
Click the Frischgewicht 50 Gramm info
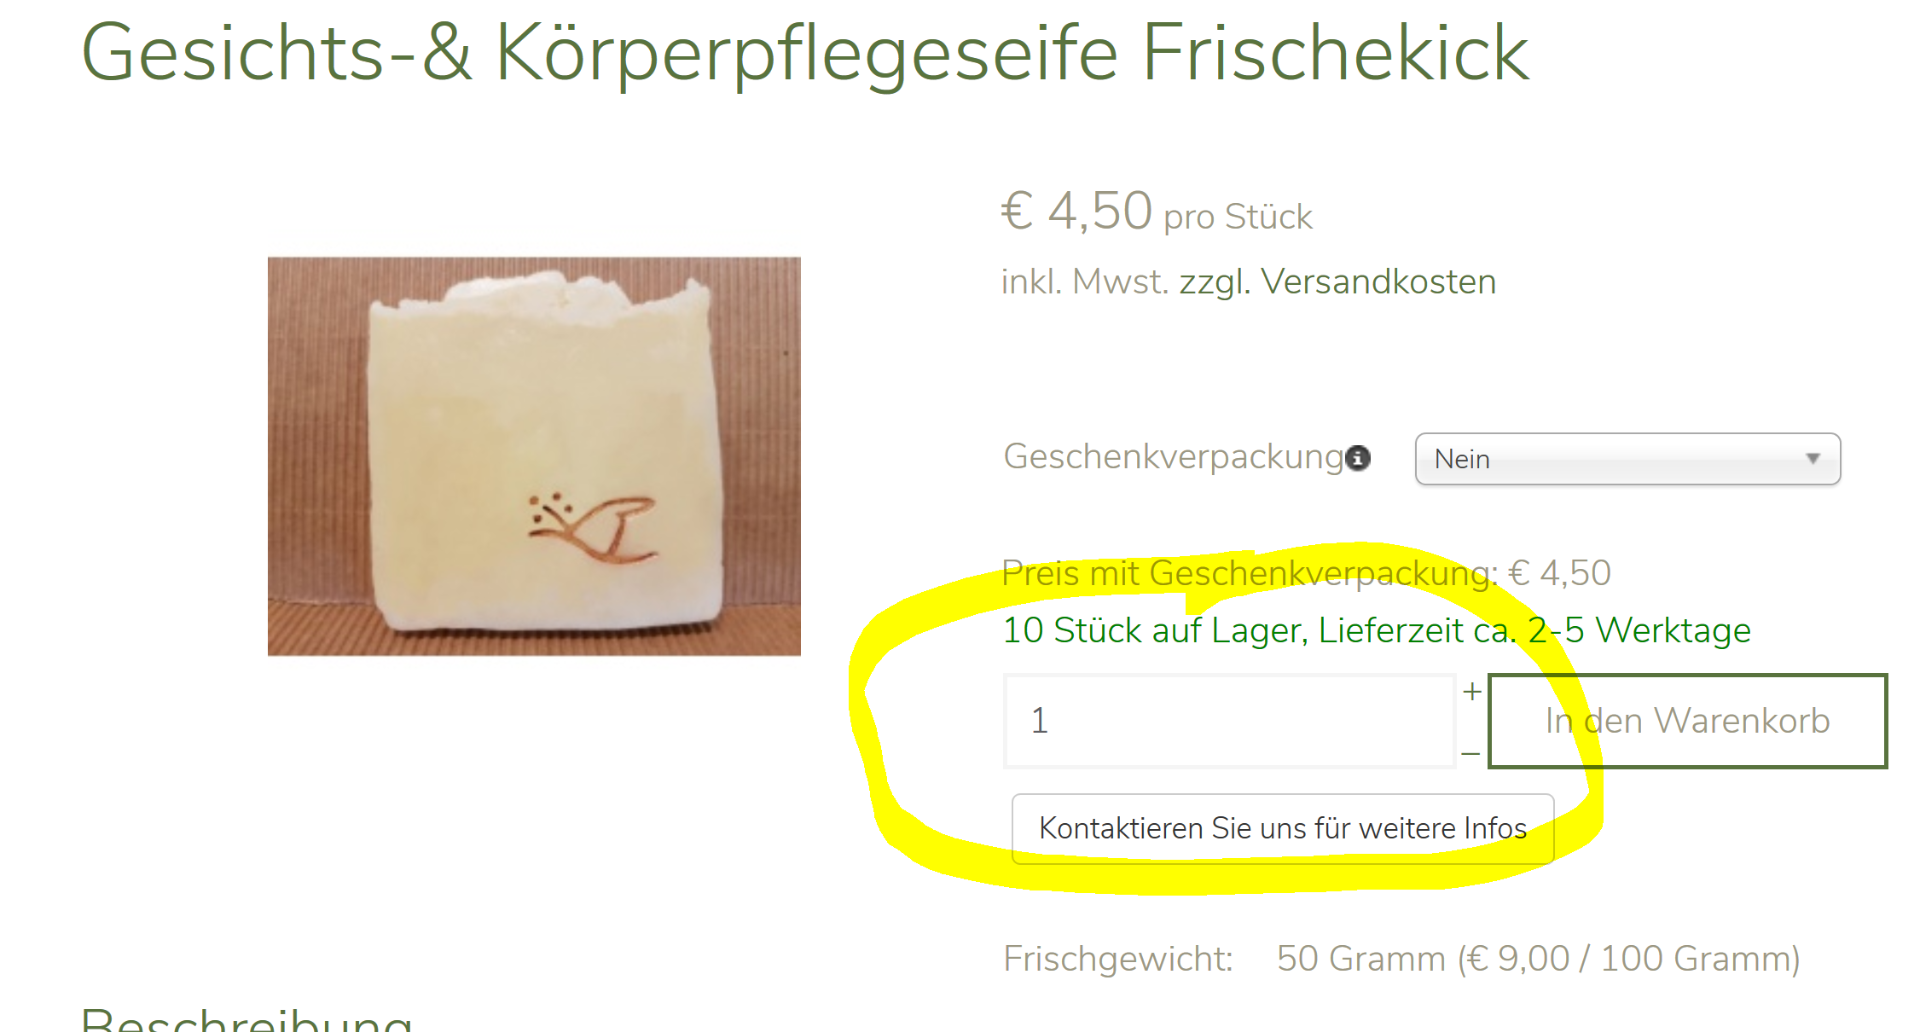(1401, 959)
